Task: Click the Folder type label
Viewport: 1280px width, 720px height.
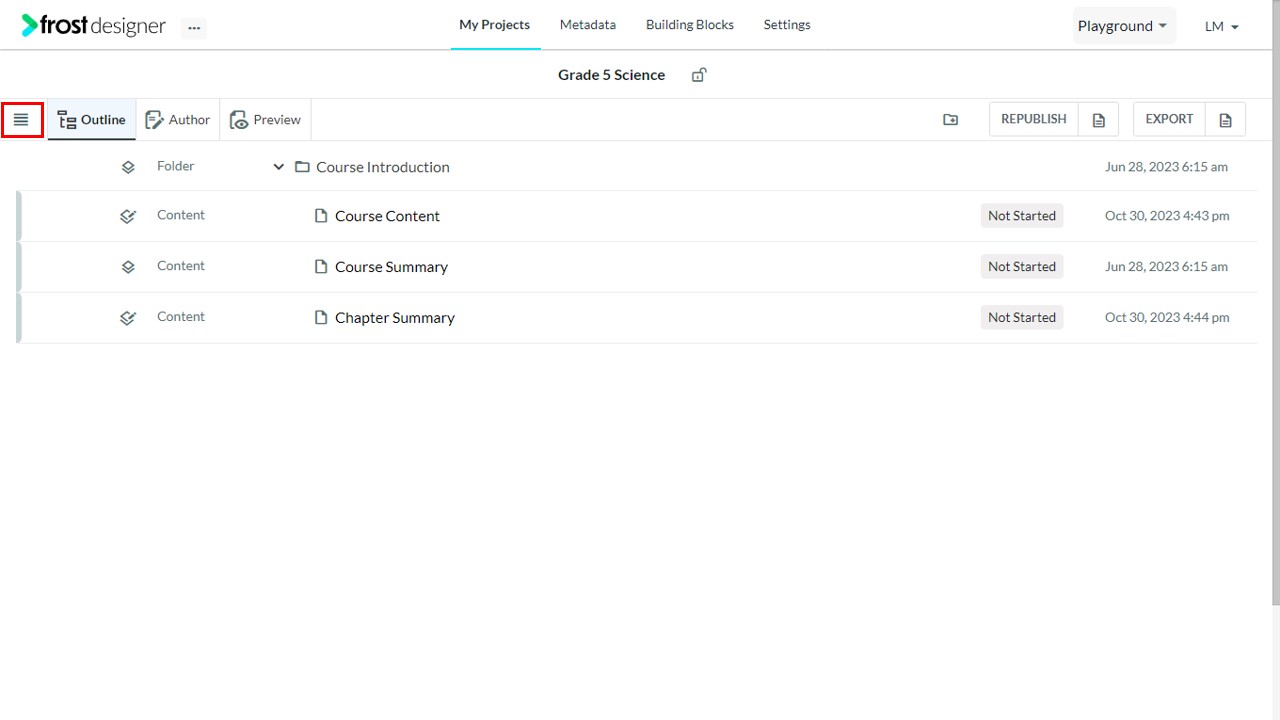Action: click(176, 166)
